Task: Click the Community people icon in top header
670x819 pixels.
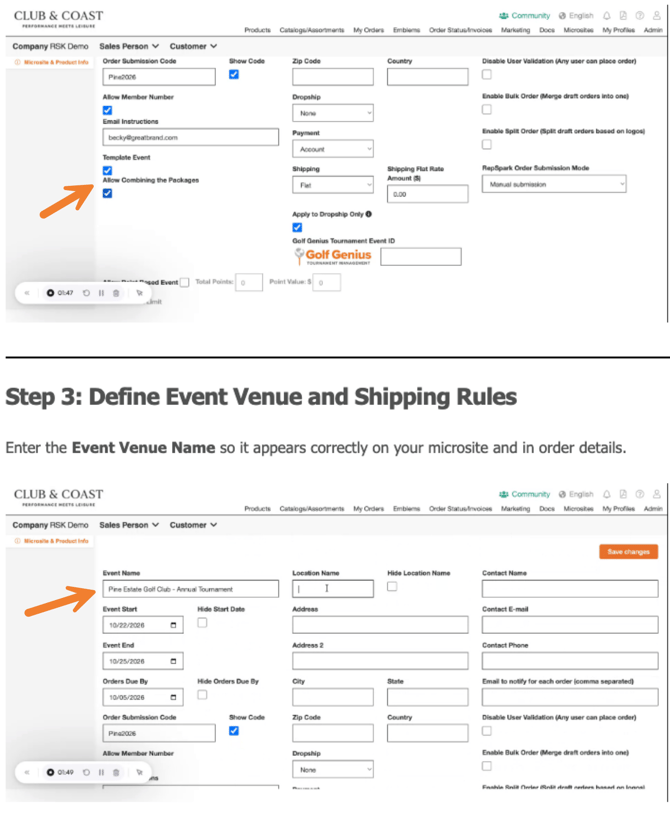Action: [x=504, y=16]
